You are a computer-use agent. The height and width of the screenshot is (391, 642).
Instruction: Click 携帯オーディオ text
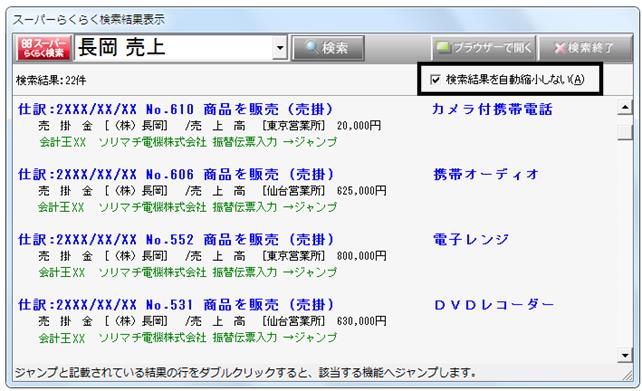(x=486, y=174)
